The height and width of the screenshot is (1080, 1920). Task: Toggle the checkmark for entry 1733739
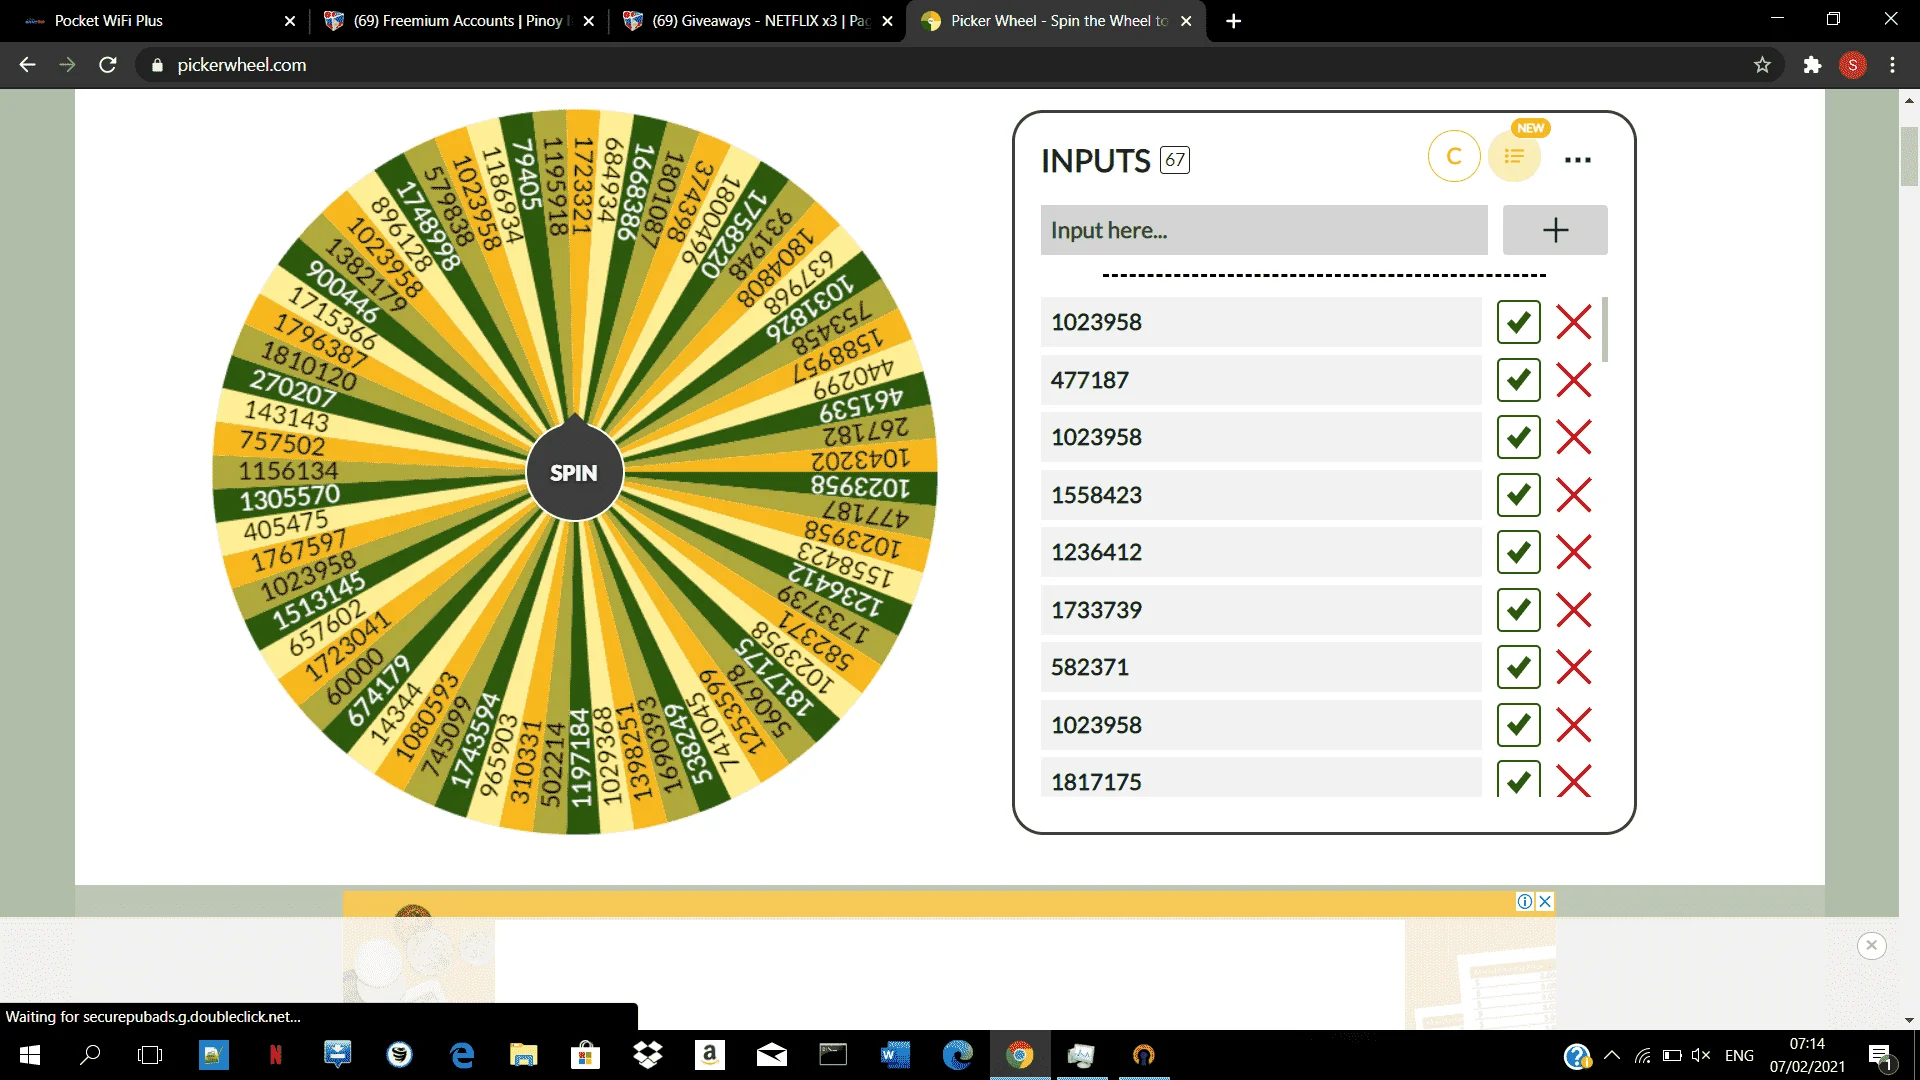point(1518,610)
